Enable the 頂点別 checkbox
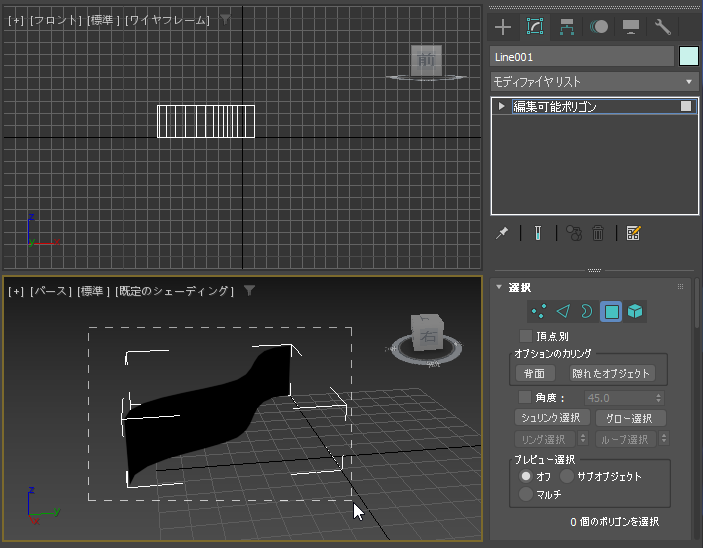This screenshot has width=703, height=548. coord(526,336)
